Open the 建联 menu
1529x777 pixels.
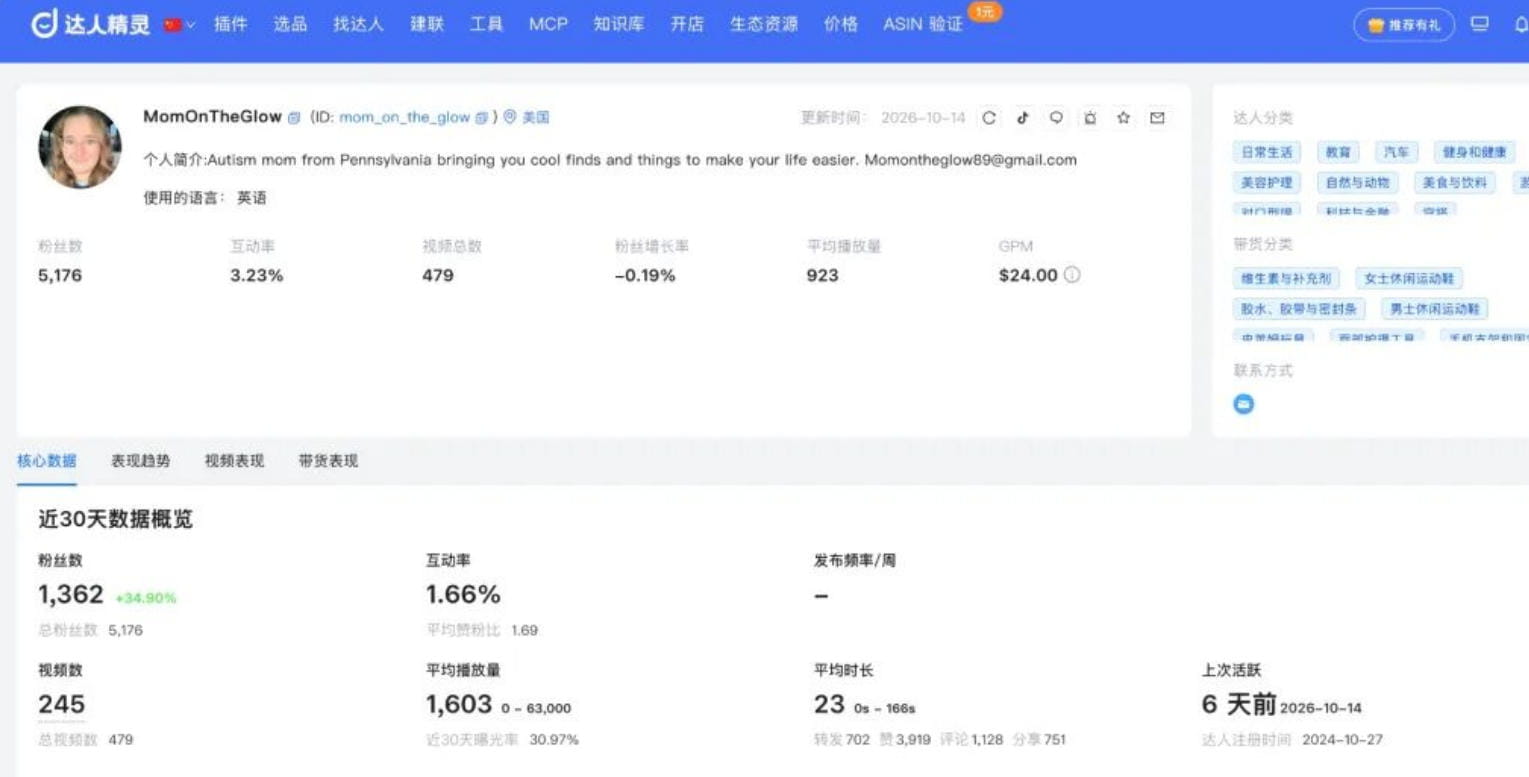[x=427, y=24]
